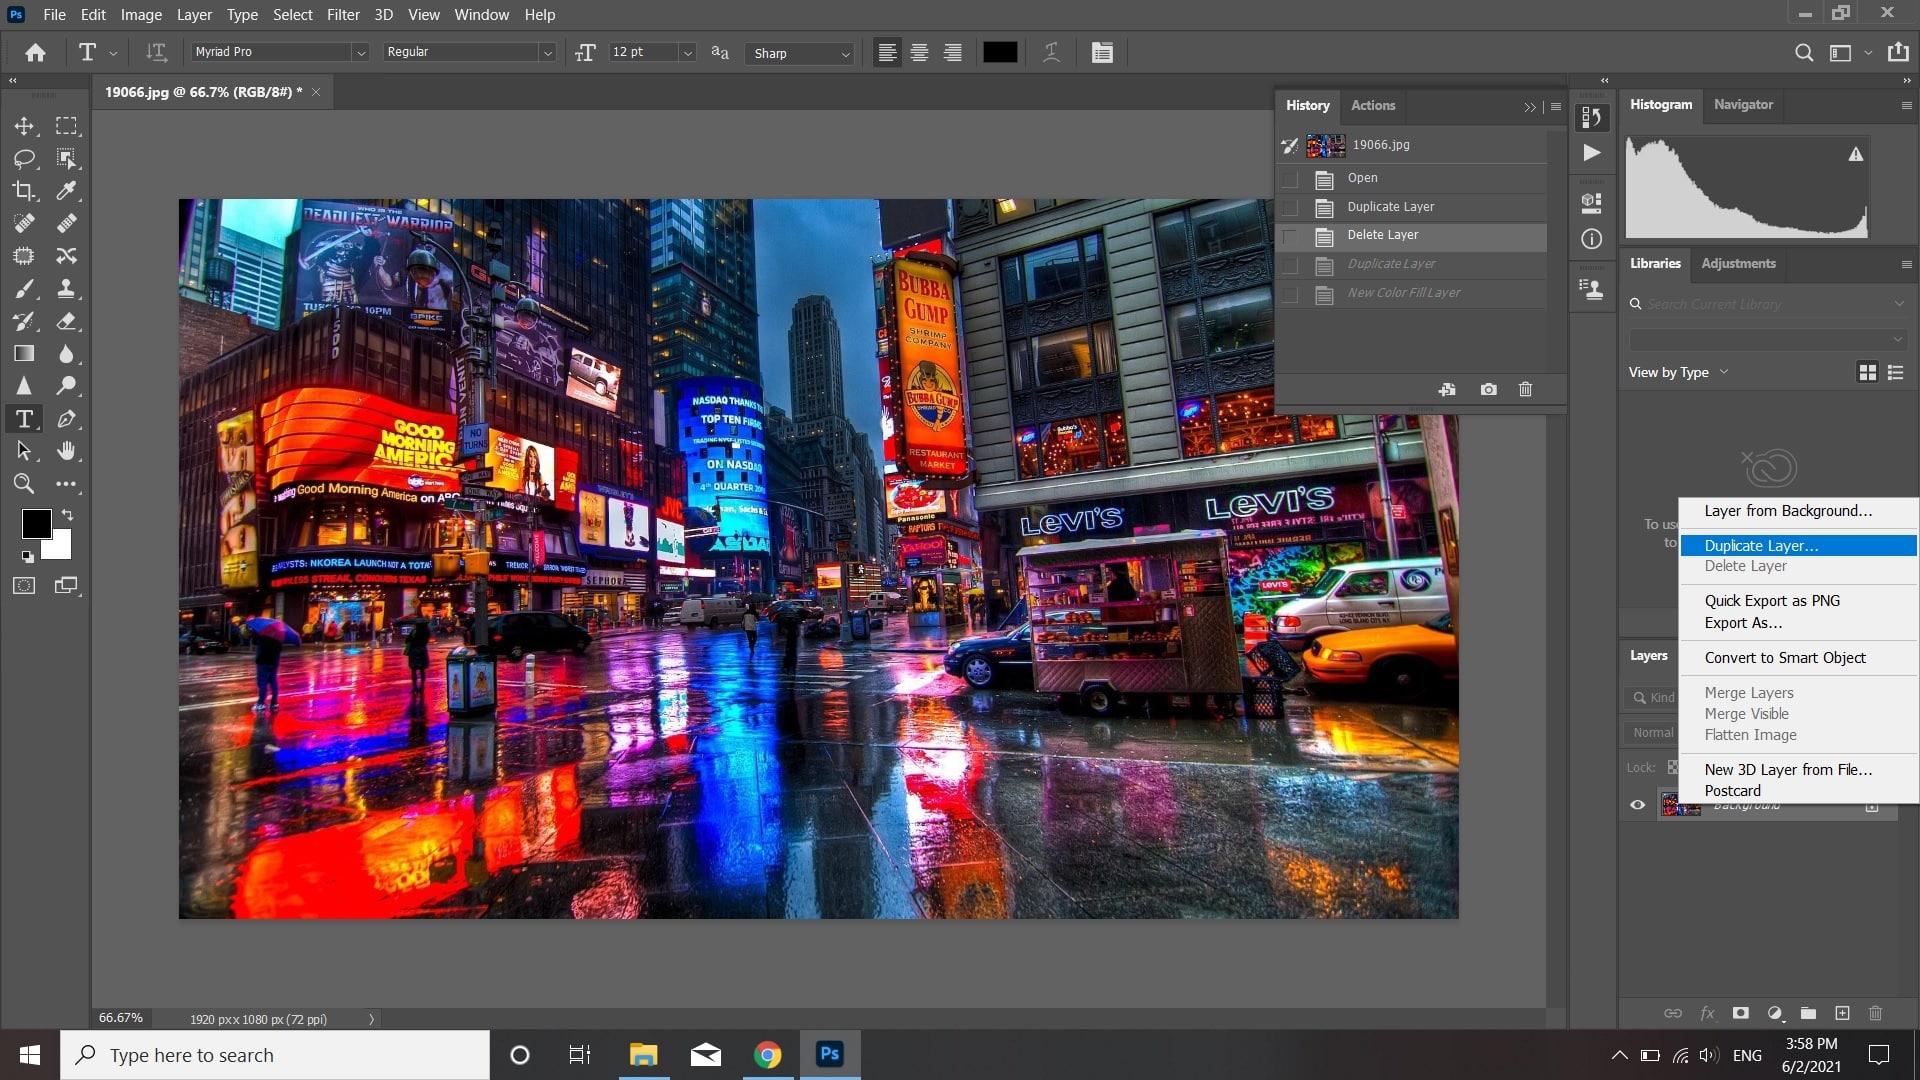Select the Zoom tool

tap(24, 484)
